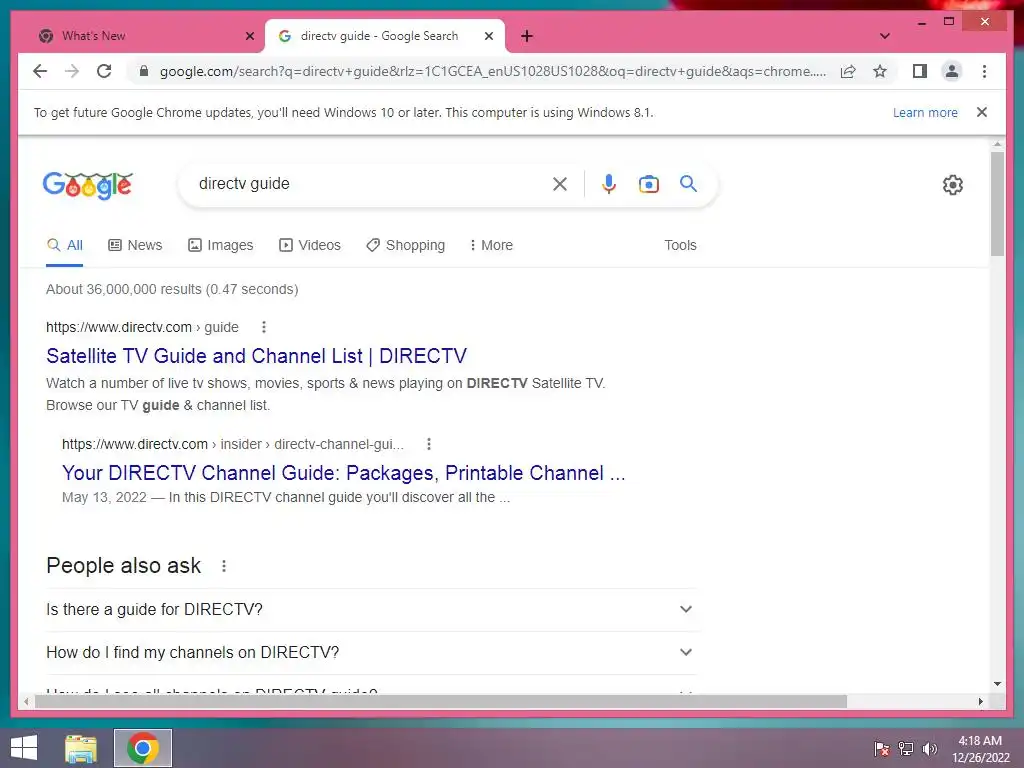1024x768 pixels.
Task: Click Learn more about Chrome updates
Action: tap(925, 112)
